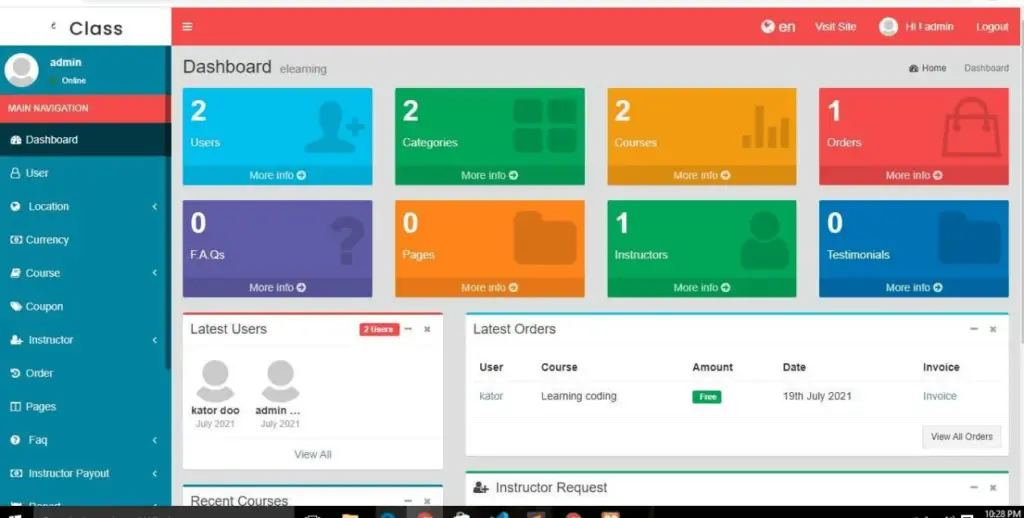Click the Course book icon in sidebar

click(x=16, y=273)
